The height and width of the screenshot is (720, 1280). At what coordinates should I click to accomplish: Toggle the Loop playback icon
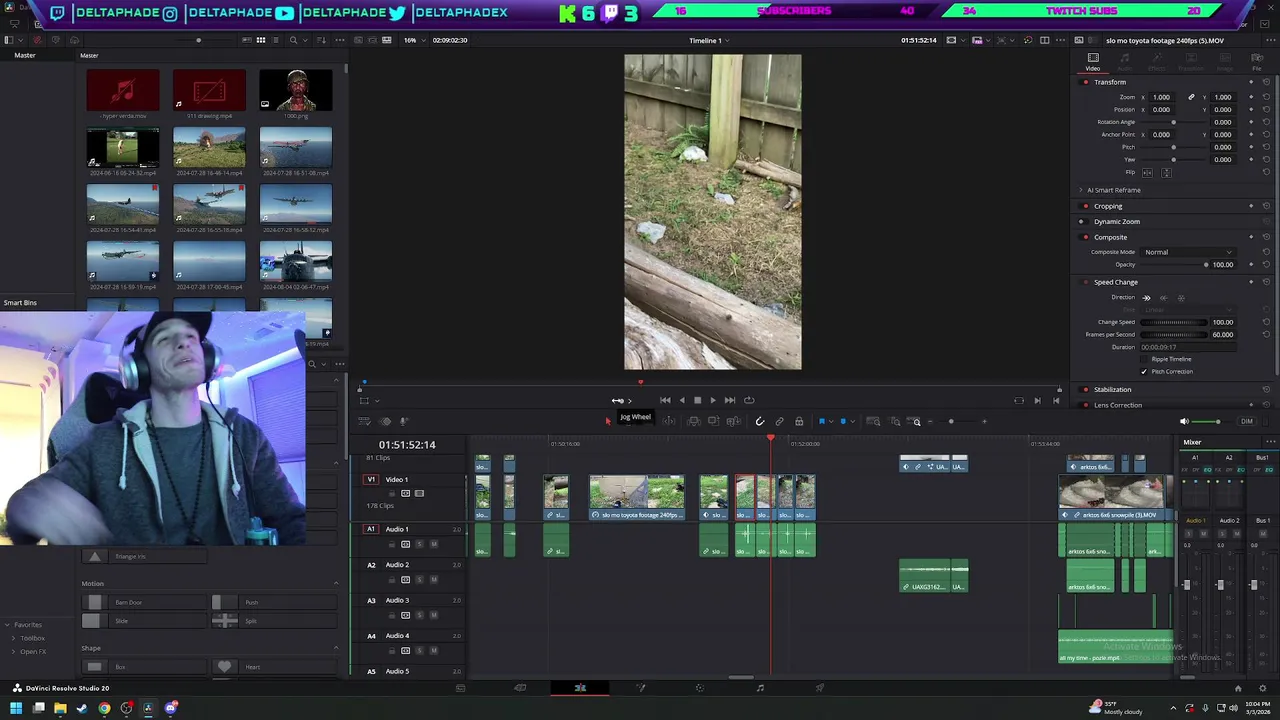click(x=749, y=400)
